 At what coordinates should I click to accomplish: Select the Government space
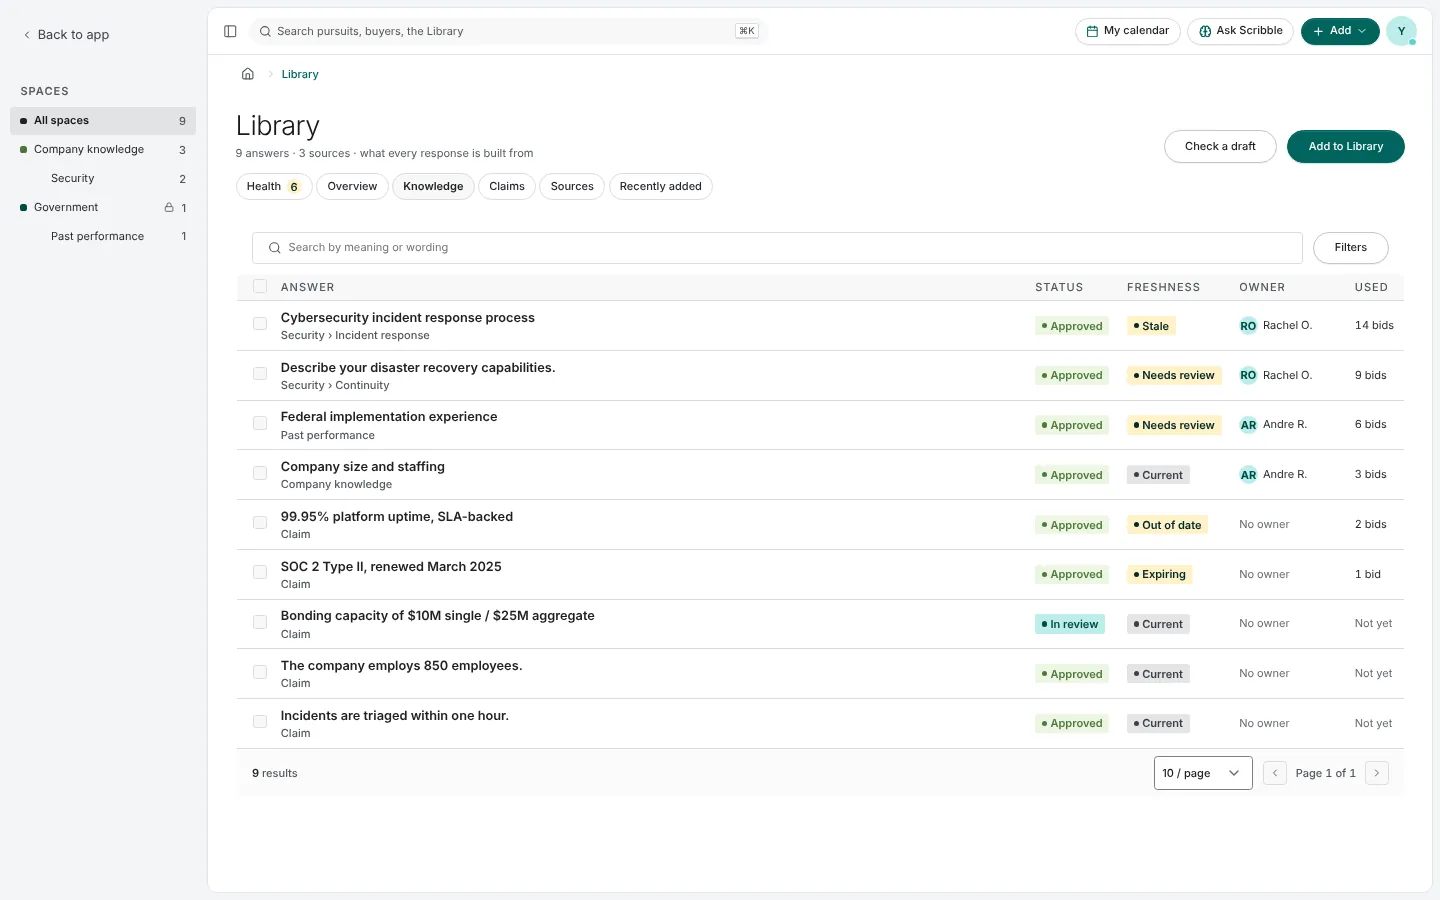click(103, 208)
